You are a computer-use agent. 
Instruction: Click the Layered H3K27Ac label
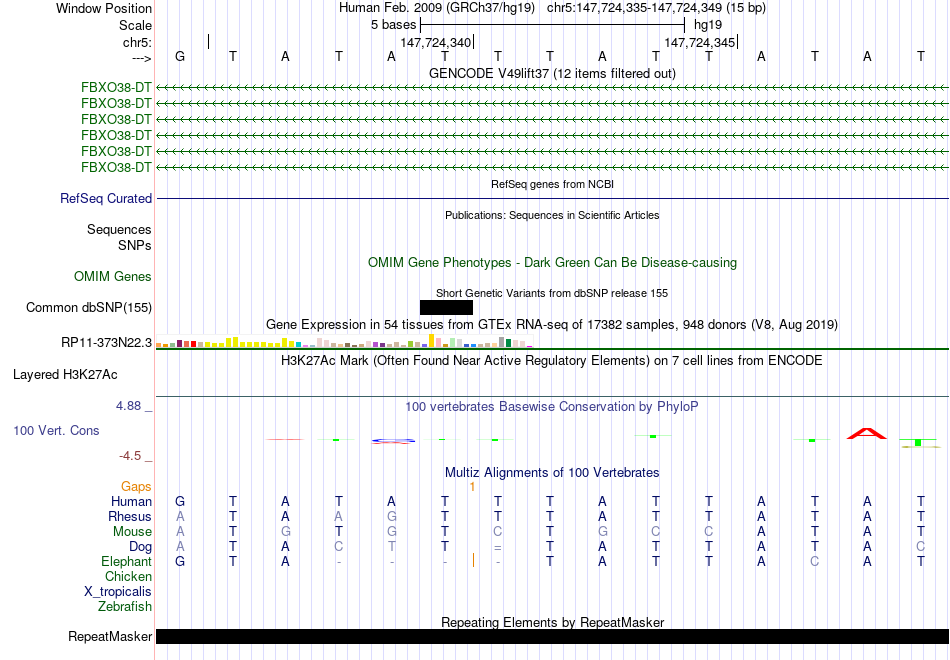point(65,375)
